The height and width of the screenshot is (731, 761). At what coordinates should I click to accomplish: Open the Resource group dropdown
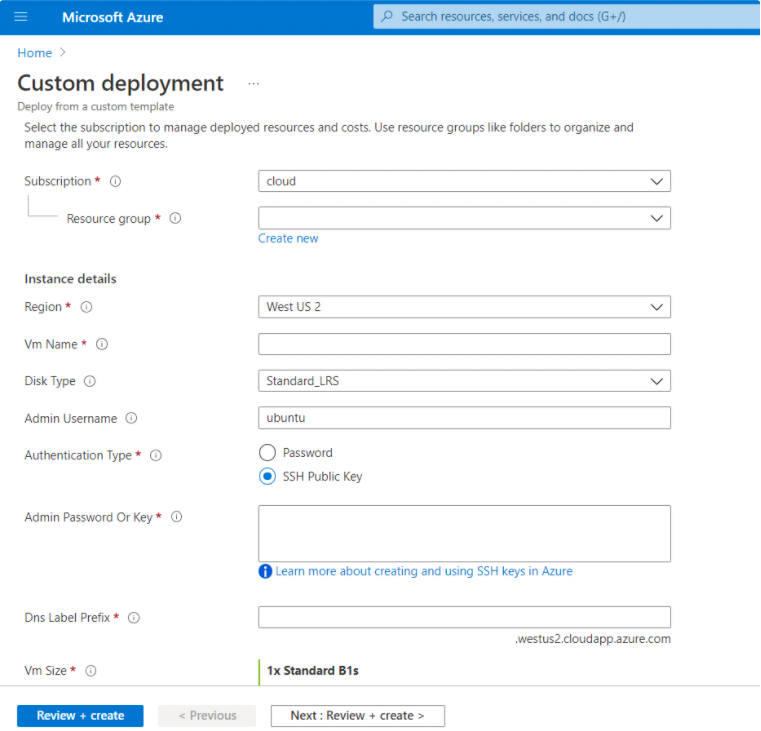[464, 218]
